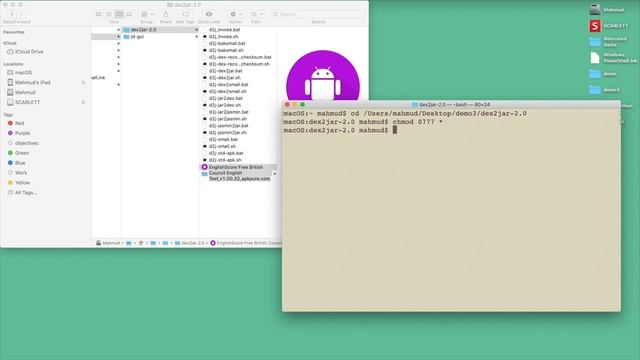Image resolution: width=640 pixels, height=360 pixels.
Task: Click the Quick Look eye icon
Action: [209, 14]
